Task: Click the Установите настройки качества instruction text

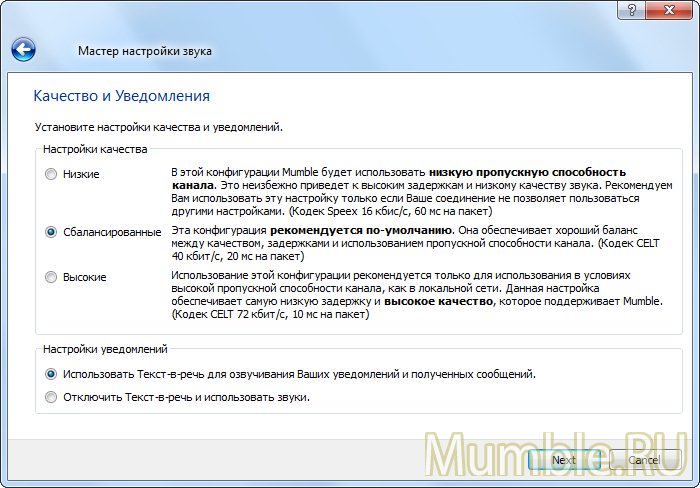Action: click(158, 127)
